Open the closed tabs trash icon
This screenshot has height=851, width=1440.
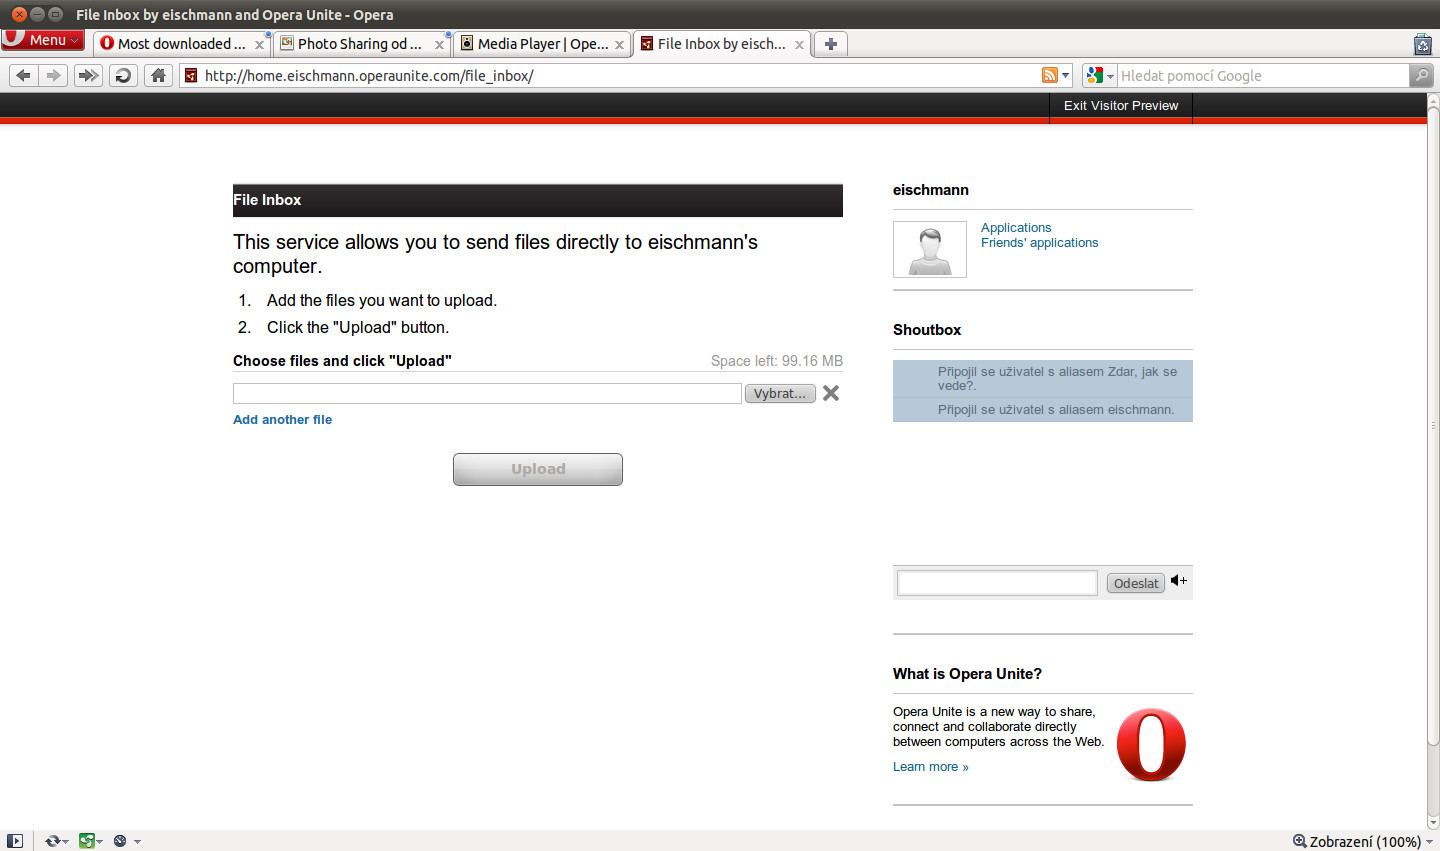[x=1423, y=44]
